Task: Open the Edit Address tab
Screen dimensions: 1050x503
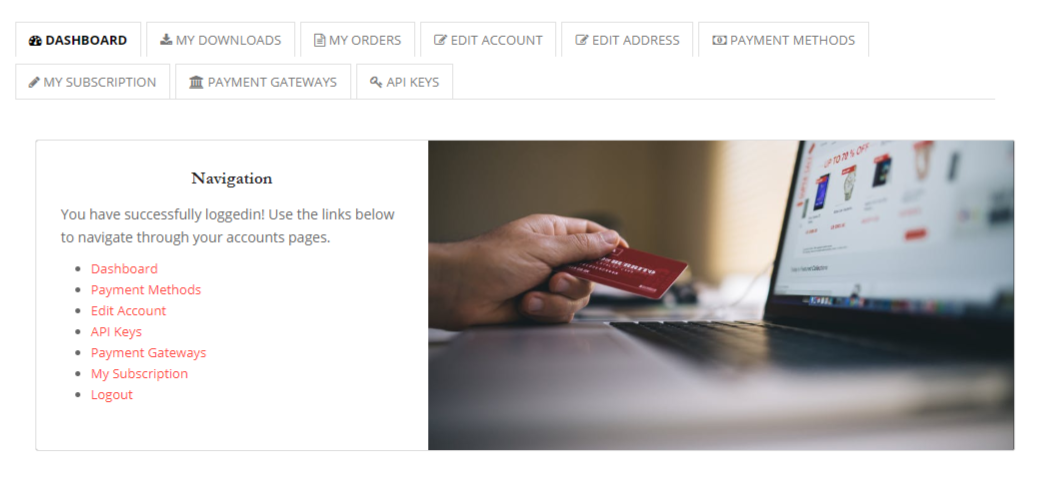Action: click(627, 40)
